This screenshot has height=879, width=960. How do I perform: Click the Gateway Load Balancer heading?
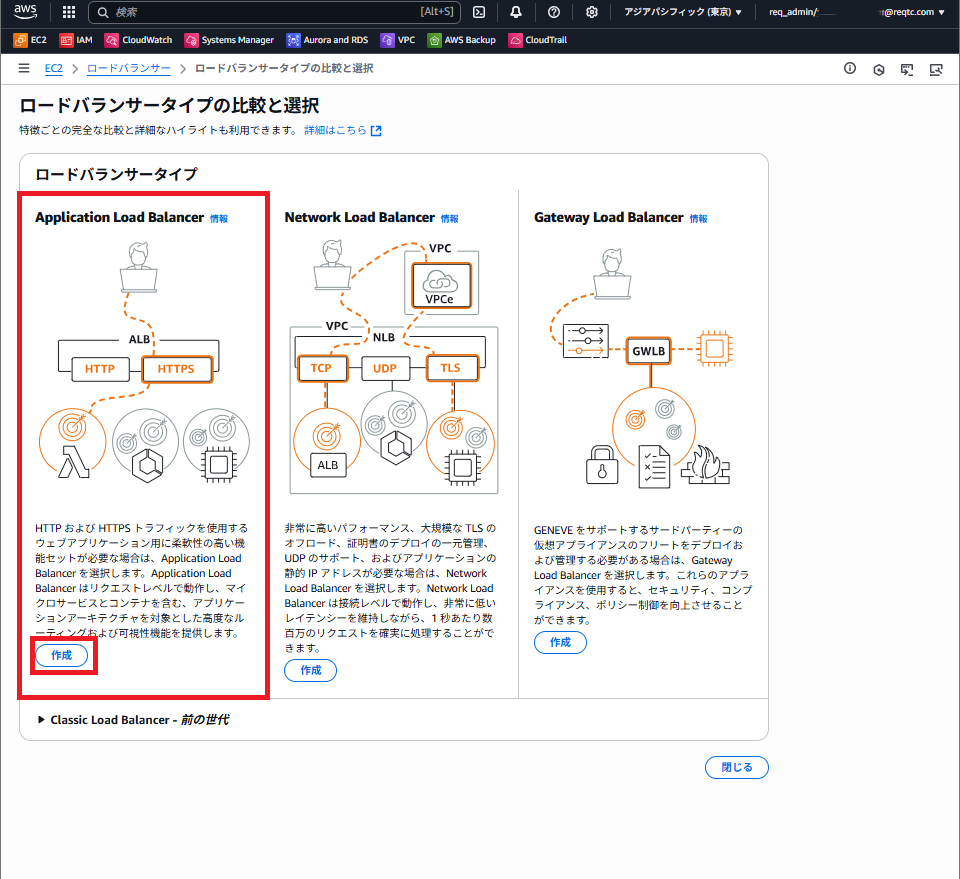[x=609, y=217]
